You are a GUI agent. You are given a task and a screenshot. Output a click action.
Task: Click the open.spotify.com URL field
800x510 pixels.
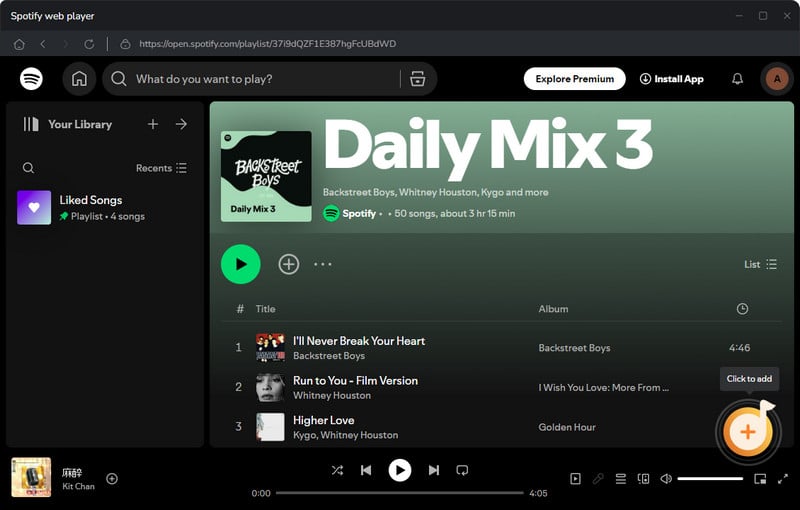(267, 44)
